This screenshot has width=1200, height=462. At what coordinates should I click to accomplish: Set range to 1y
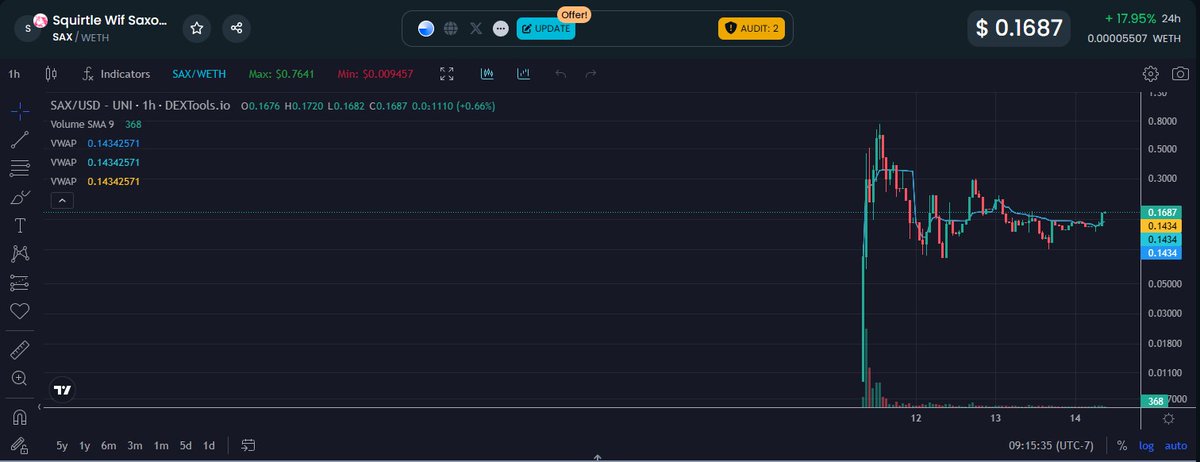click(85, 445)
